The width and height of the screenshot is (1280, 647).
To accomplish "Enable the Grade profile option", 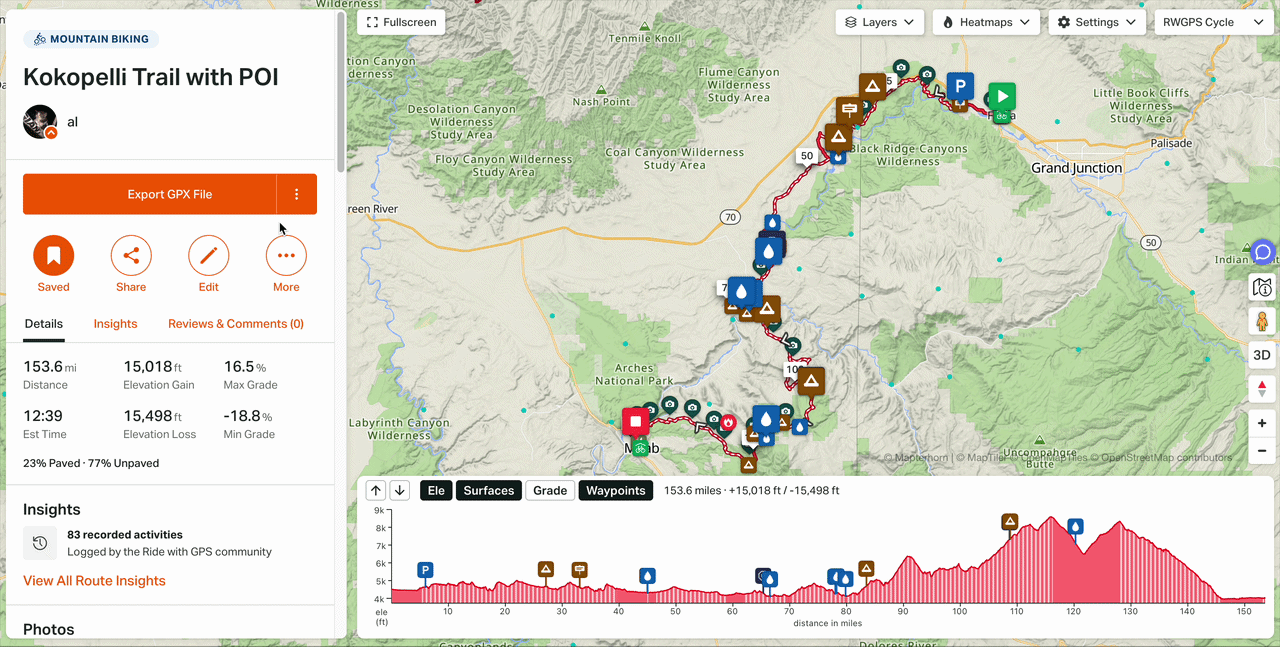I will [x=550, y=490].
